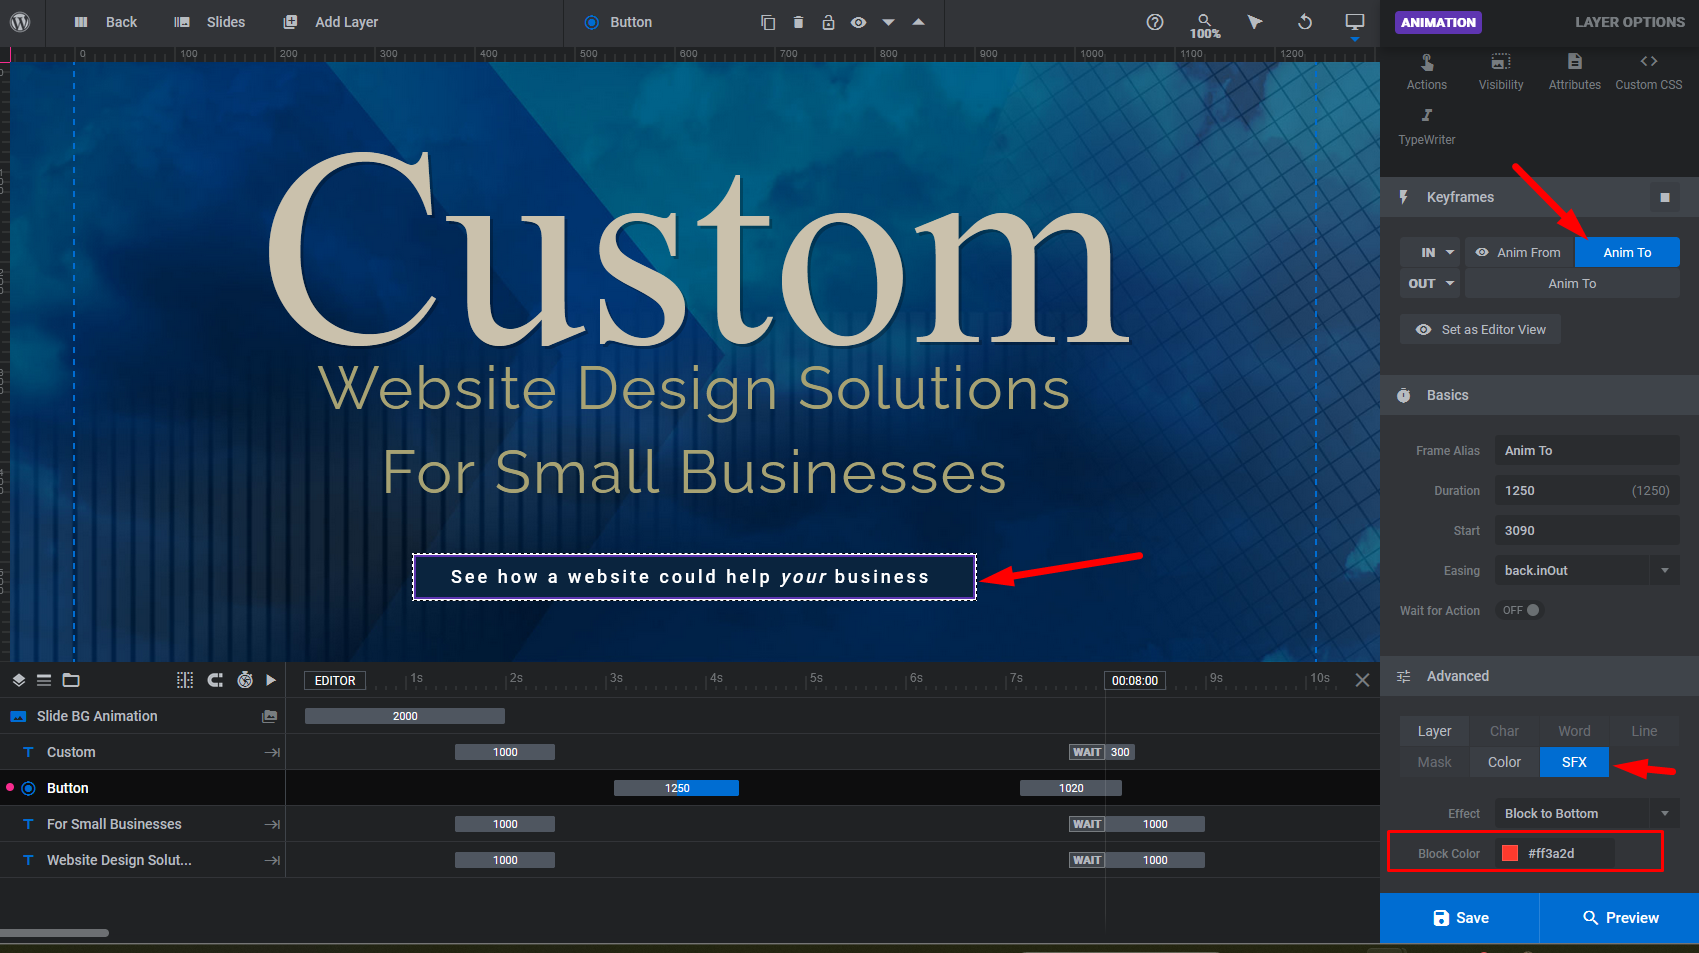1699x953 pixels.
Task: Click Add Layer in top bar
Action: [x=331, y=22]
